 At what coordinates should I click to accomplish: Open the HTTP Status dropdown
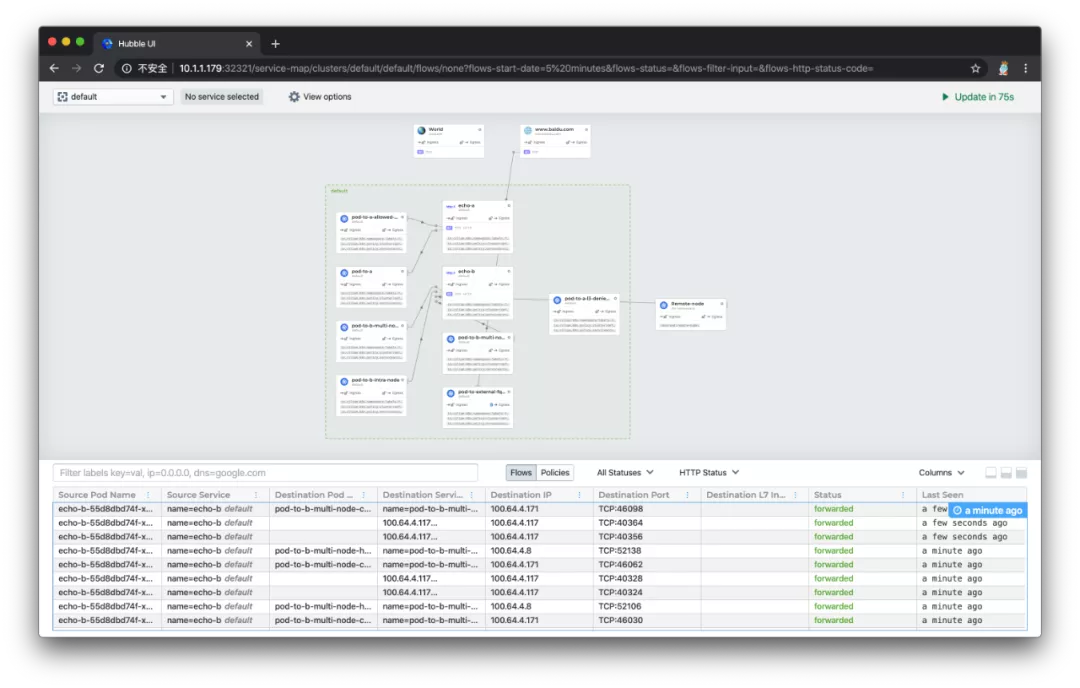(x=709, y=472)
